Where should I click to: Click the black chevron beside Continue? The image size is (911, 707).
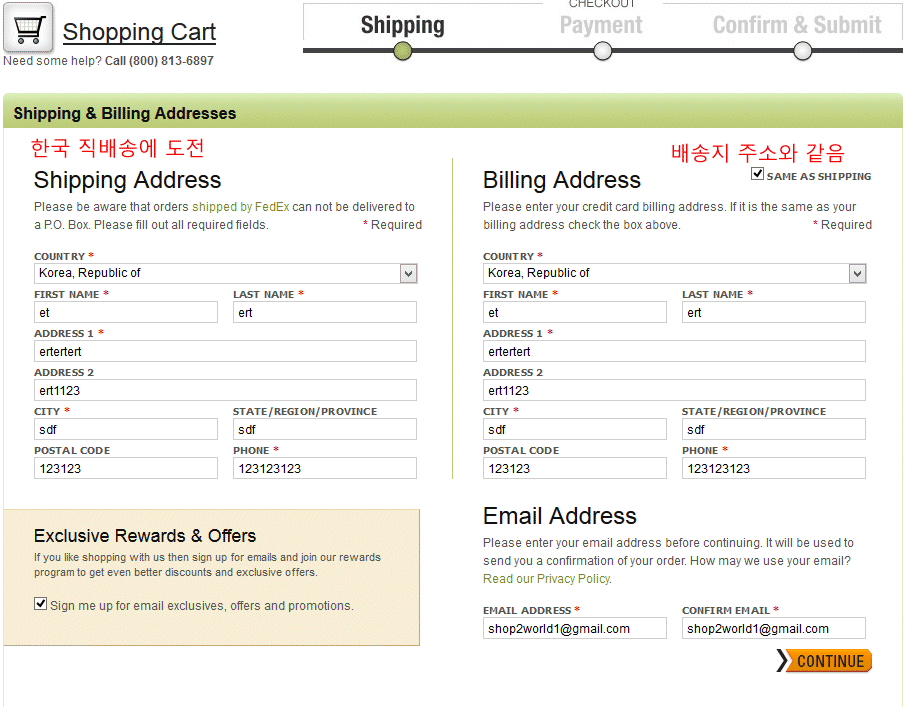(782, 661)
